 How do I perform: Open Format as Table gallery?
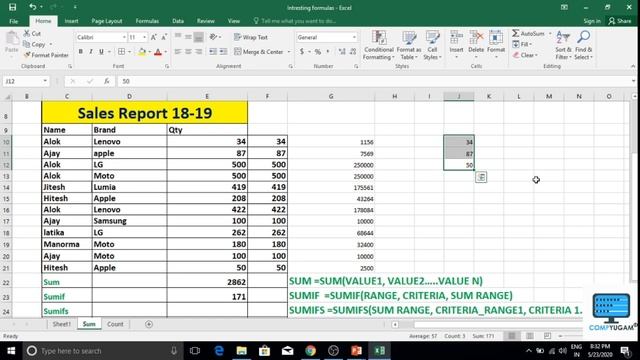pos(409,45)
